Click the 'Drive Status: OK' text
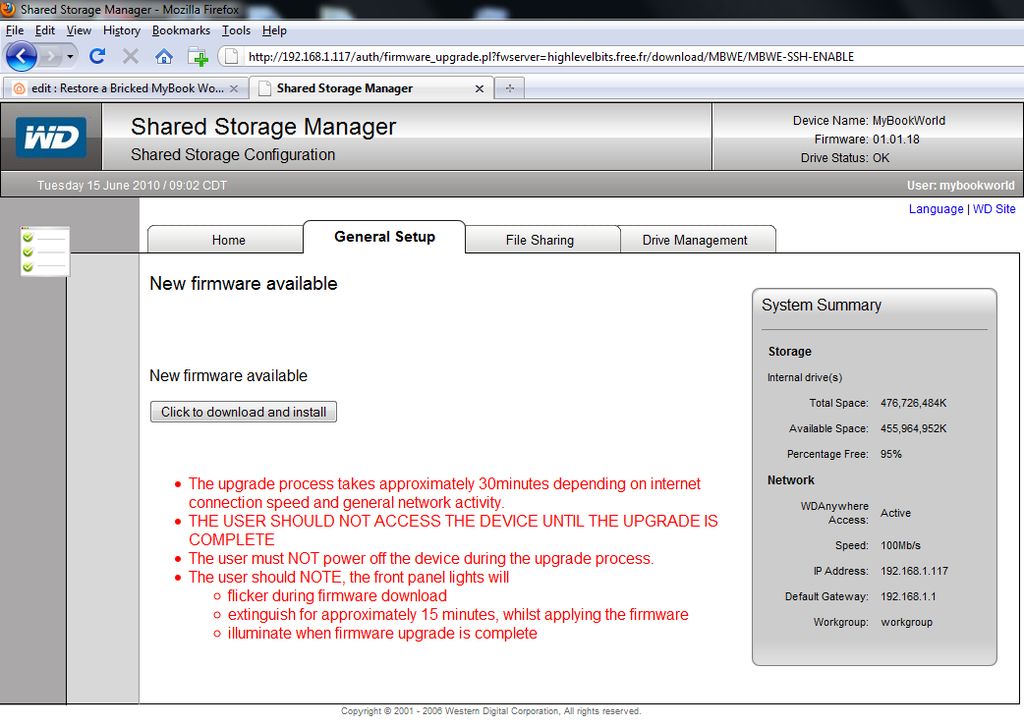This screenshot has width=1024, height=727. tap(845, 158)
